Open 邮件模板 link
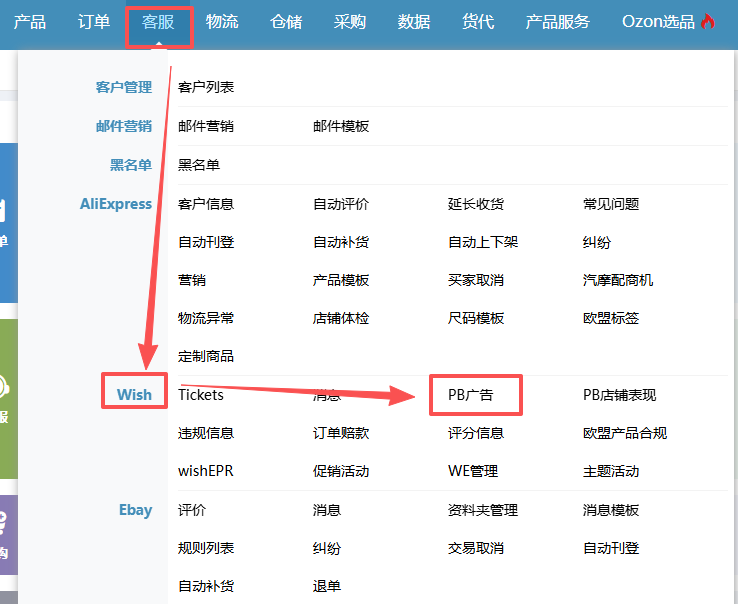Screen dimensions: 738x604 341,126
